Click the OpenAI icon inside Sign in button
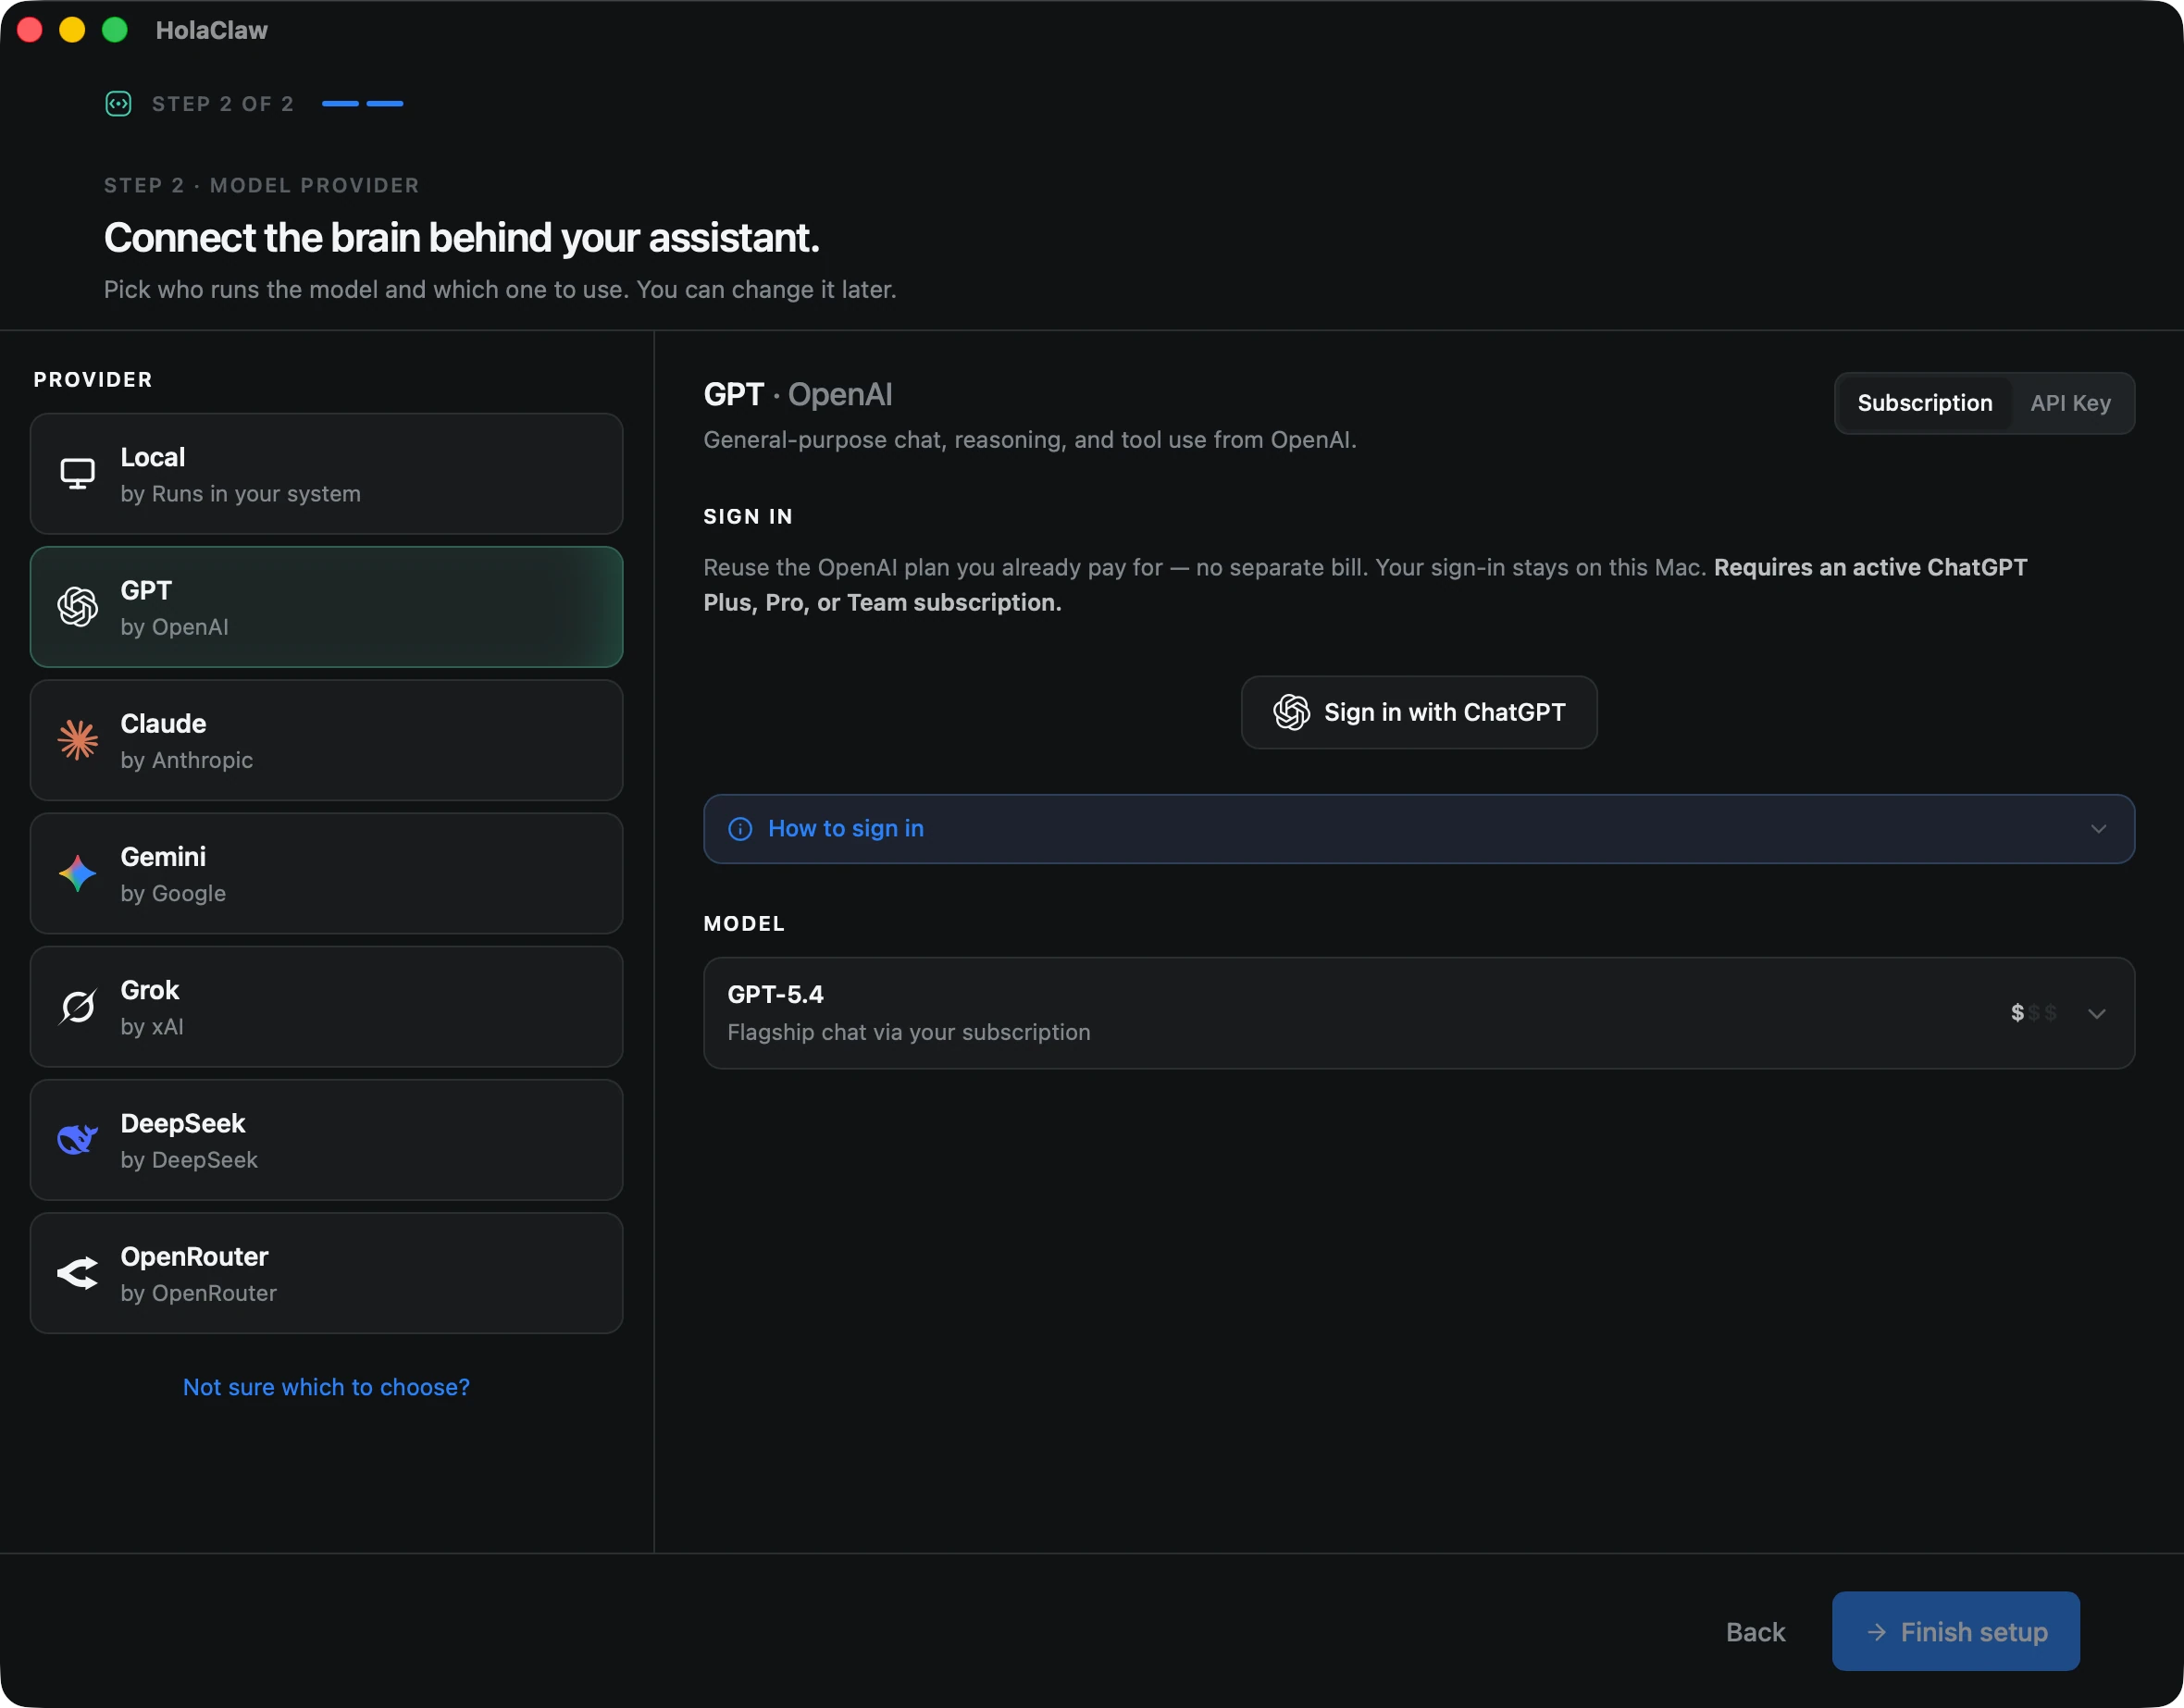 (x=1291, y=712)
